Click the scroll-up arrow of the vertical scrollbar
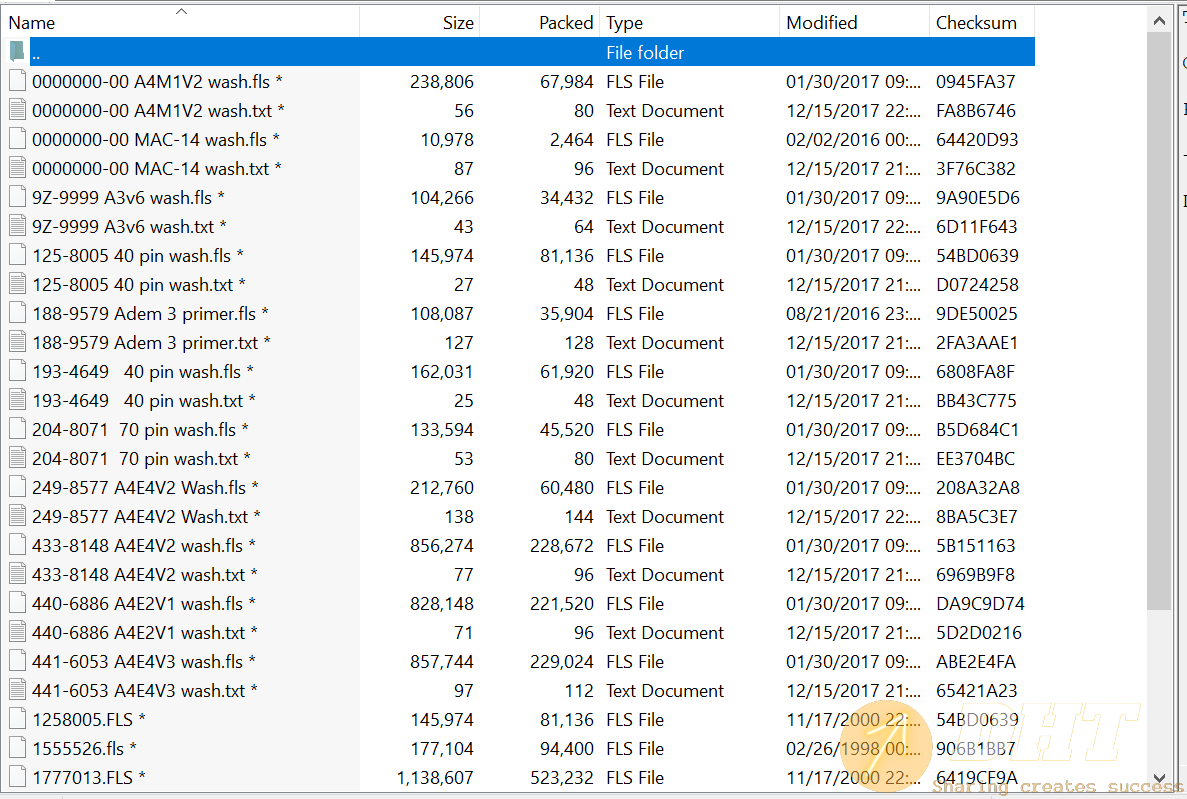1187x799 pixels. coord(1159,20)
